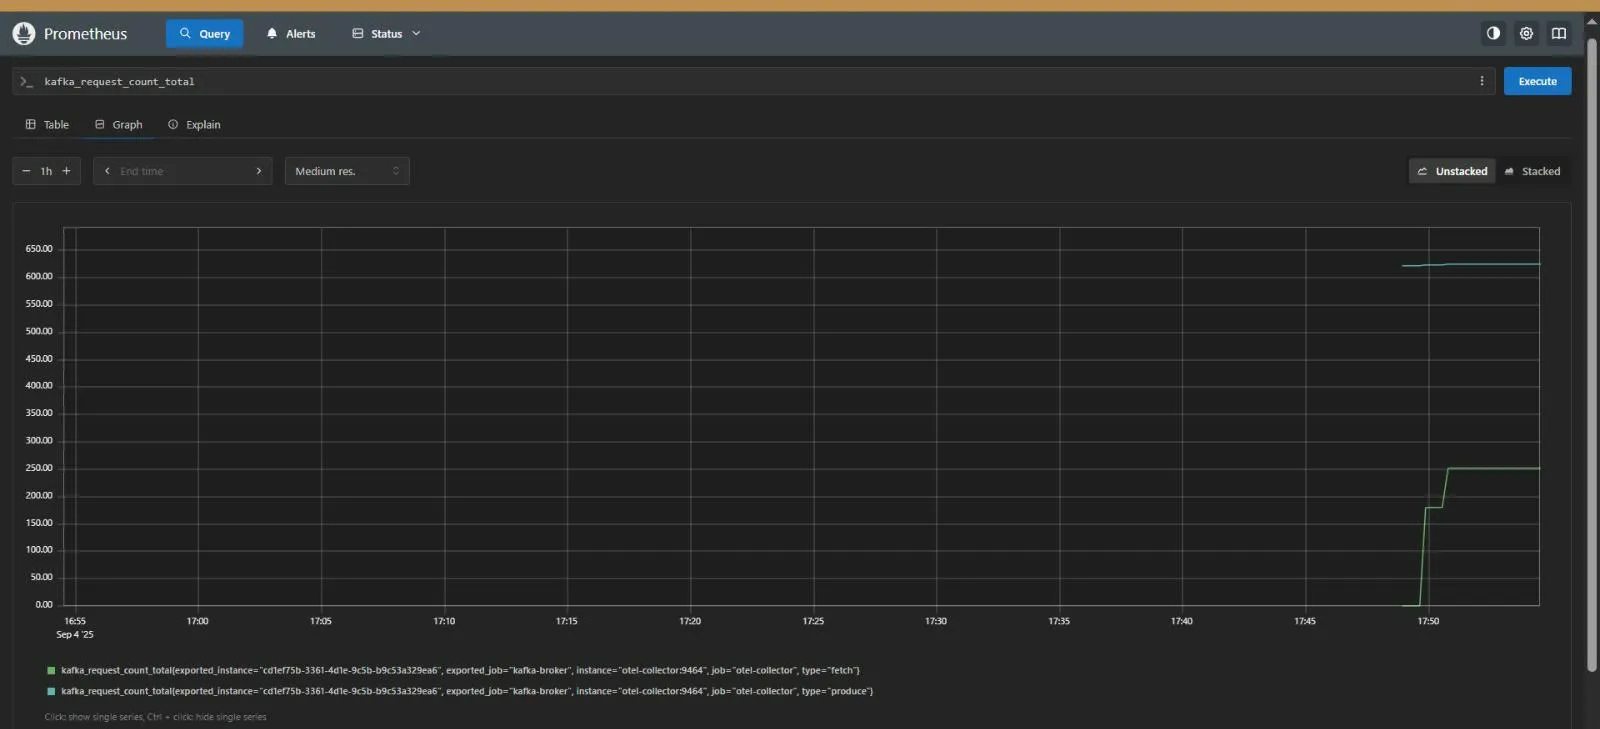
Task: Switch the graph to Stacked mode
Action: 1532,171
